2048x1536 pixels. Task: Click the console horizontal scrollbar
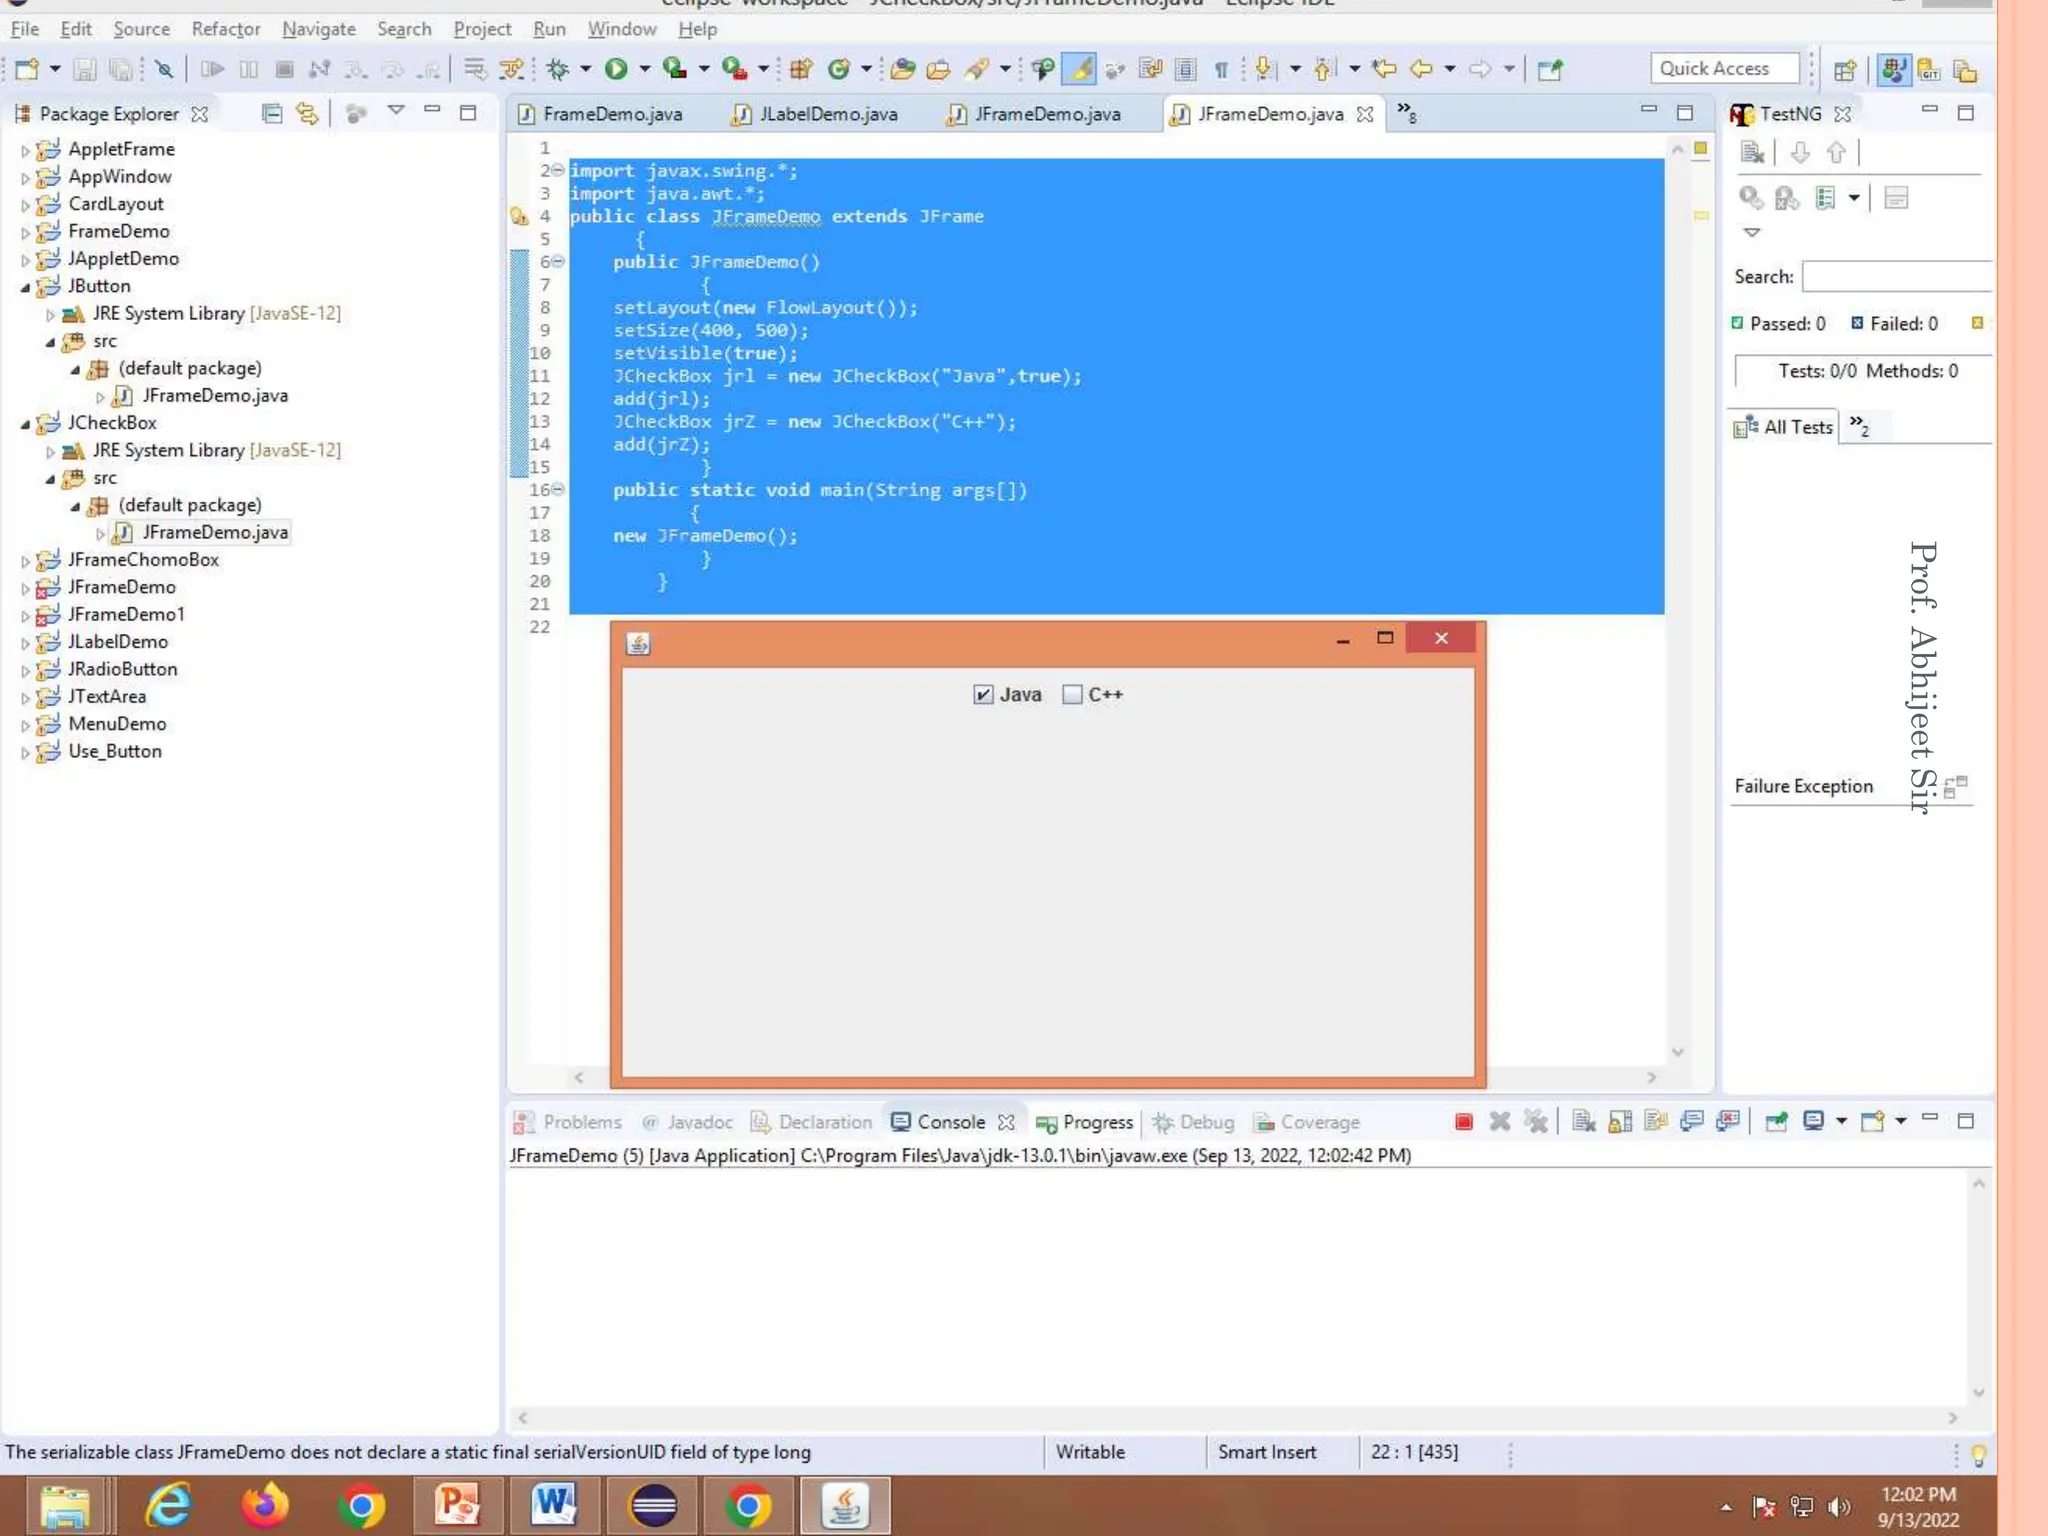(1236, 1417)
